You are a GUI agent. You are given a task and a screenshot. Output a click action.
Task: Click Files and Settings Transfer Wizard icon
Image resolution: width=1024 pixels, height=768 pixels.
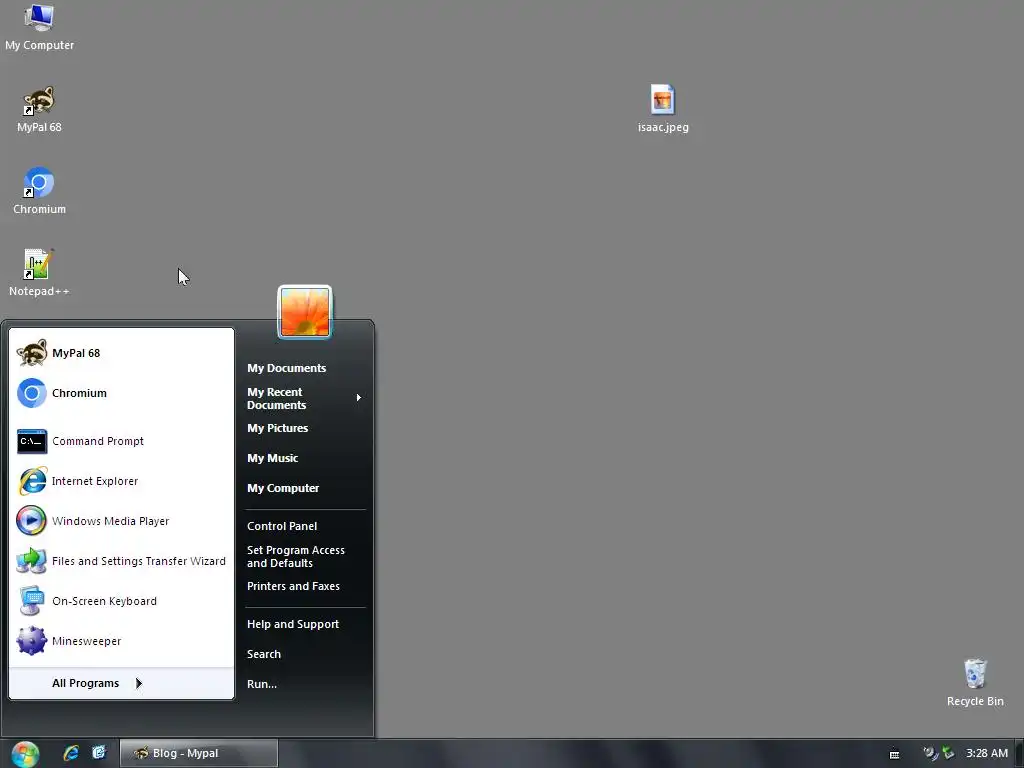pyautogui.click(x=31, y=561)
